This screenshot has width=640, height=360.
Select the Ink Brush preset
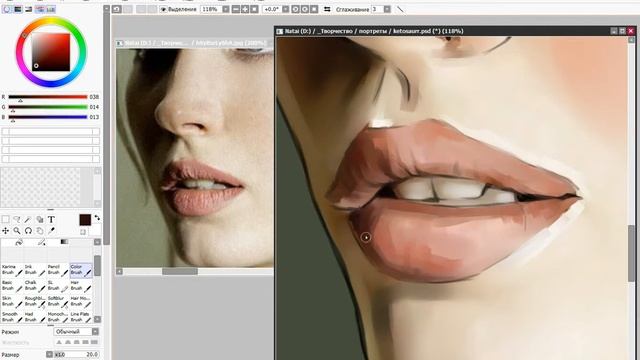[x=35, y=270]
